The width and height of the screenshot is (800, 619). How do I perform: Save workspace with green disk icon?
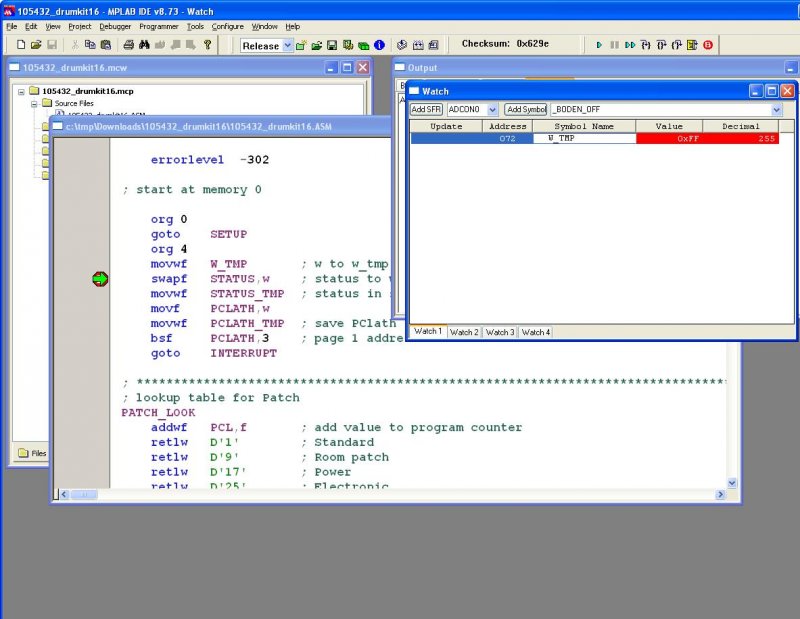pyautogui.click(x=332, y=45)
